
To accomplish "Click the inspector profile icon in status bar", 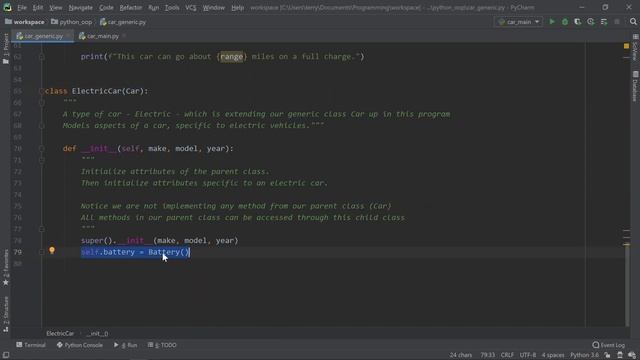I will click(620, 355).
